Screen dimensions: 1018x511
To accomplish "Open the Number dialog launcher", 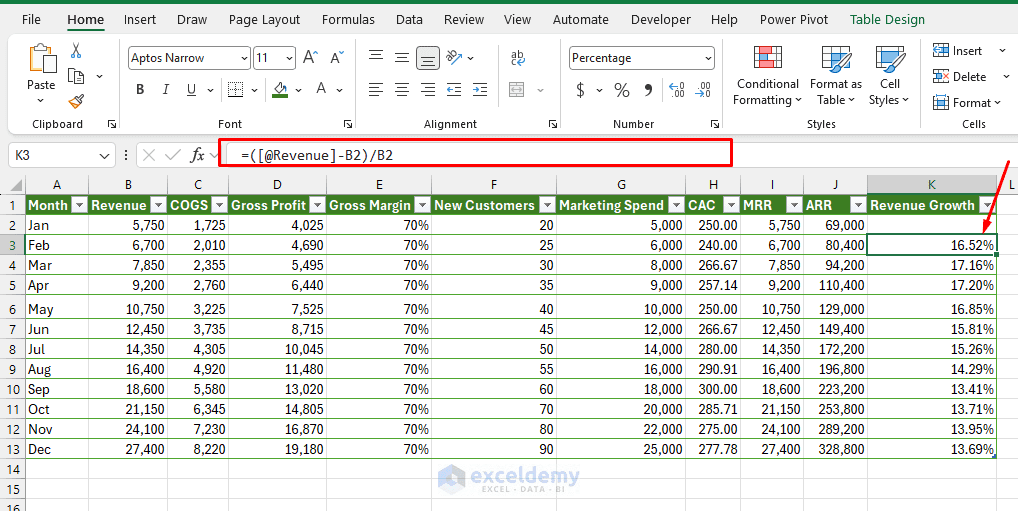I will (x=714, y=124).
